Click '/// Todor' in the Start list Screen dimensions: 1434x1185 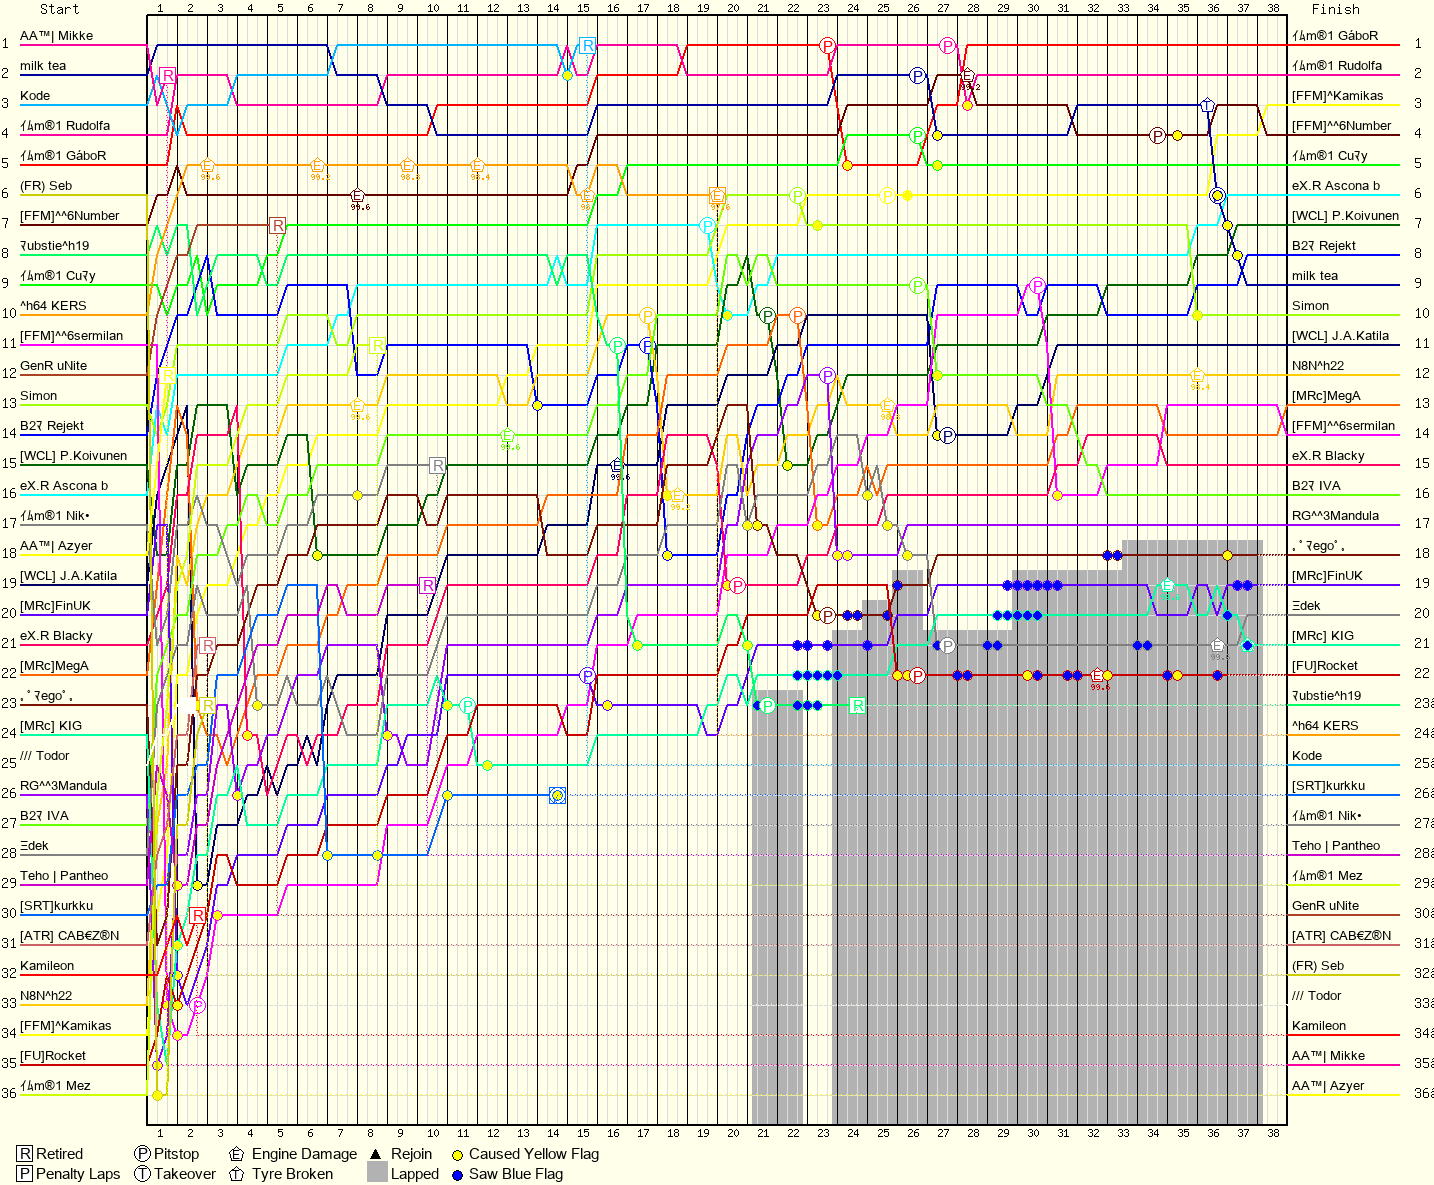(x=45, y=755)
